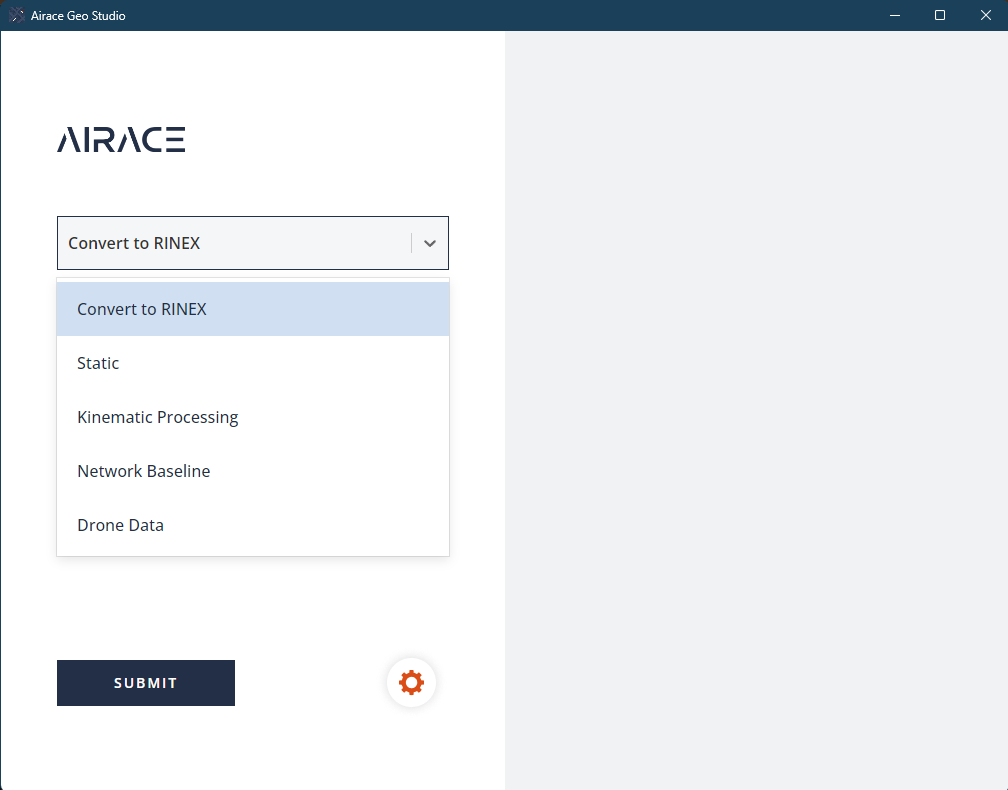1008x790 pixels.
Task: Close the Airace Geo Studio window
Action: [985, 16]
